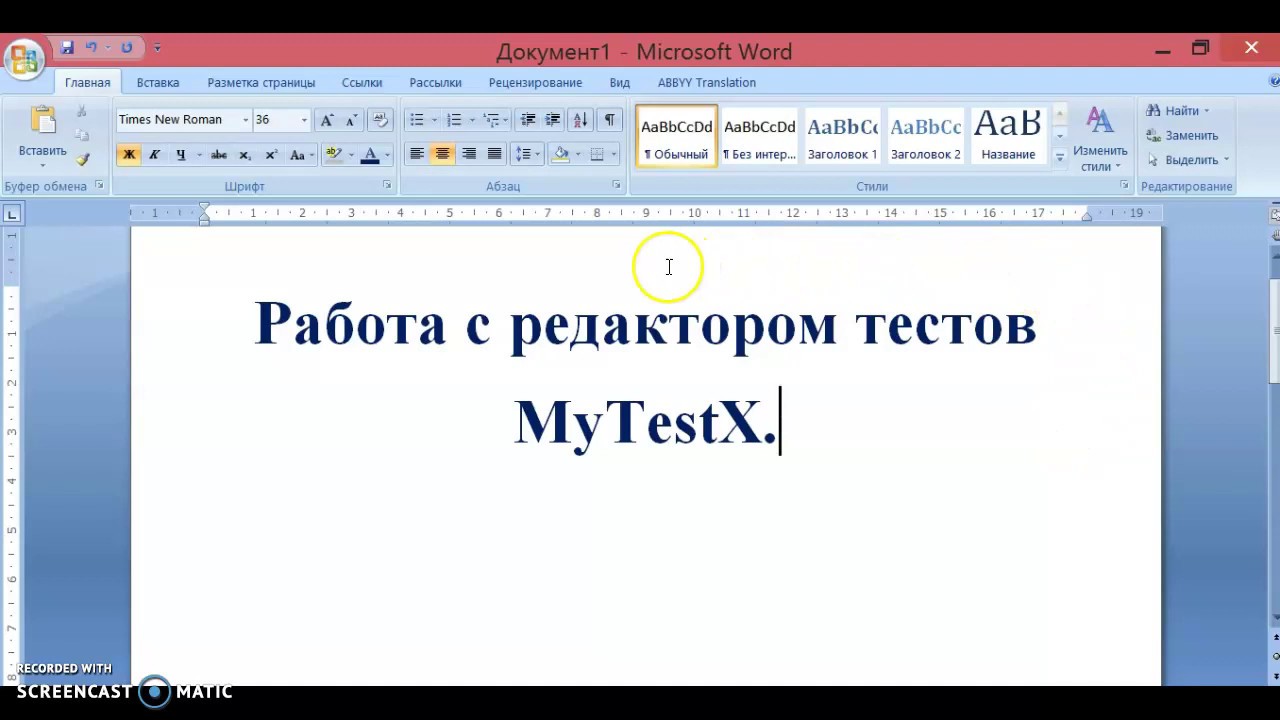Undo the last action
The width and height of the screenshot is (1280, 720).
91,47
